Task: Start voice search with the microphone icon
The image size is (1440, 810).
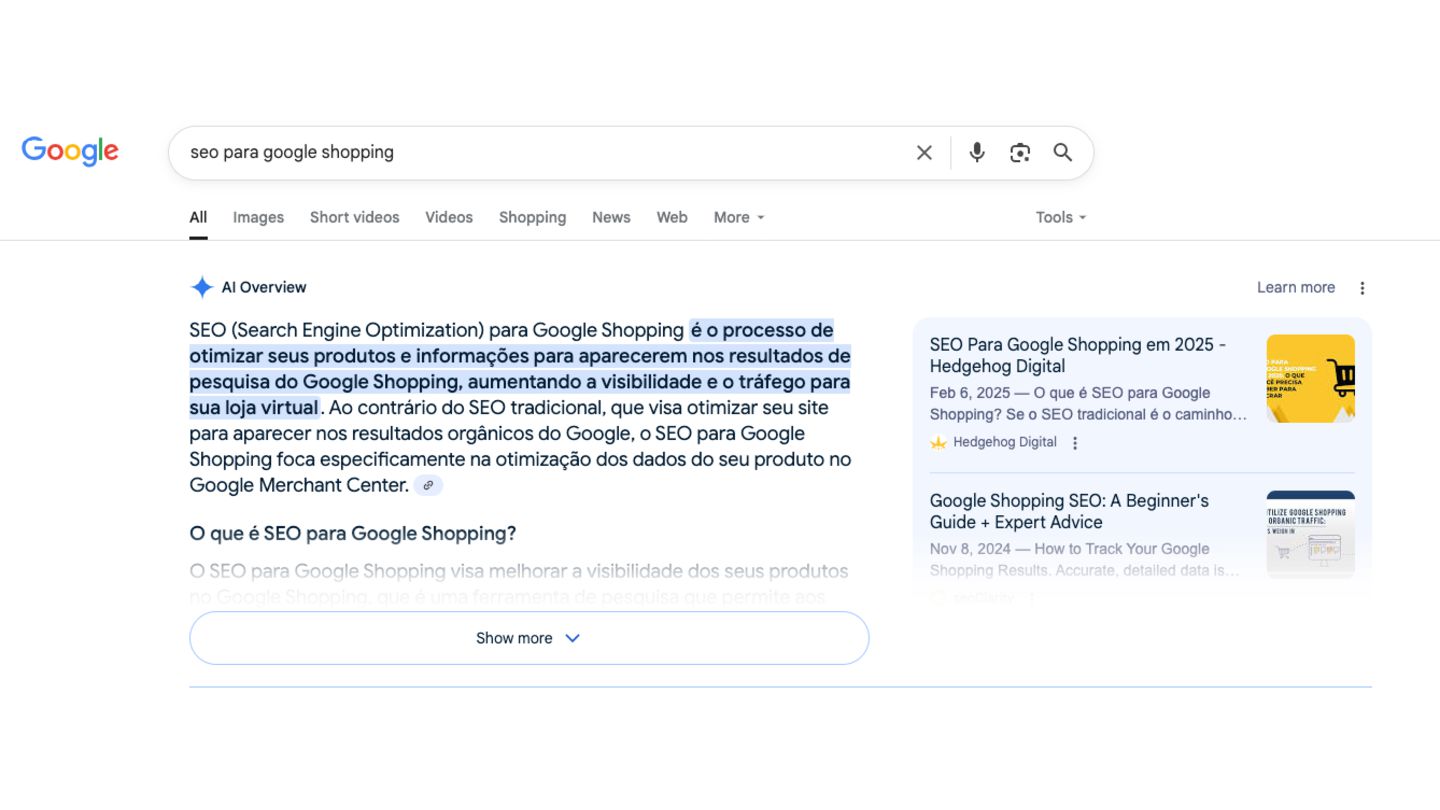Action: [x=977, y=152]
